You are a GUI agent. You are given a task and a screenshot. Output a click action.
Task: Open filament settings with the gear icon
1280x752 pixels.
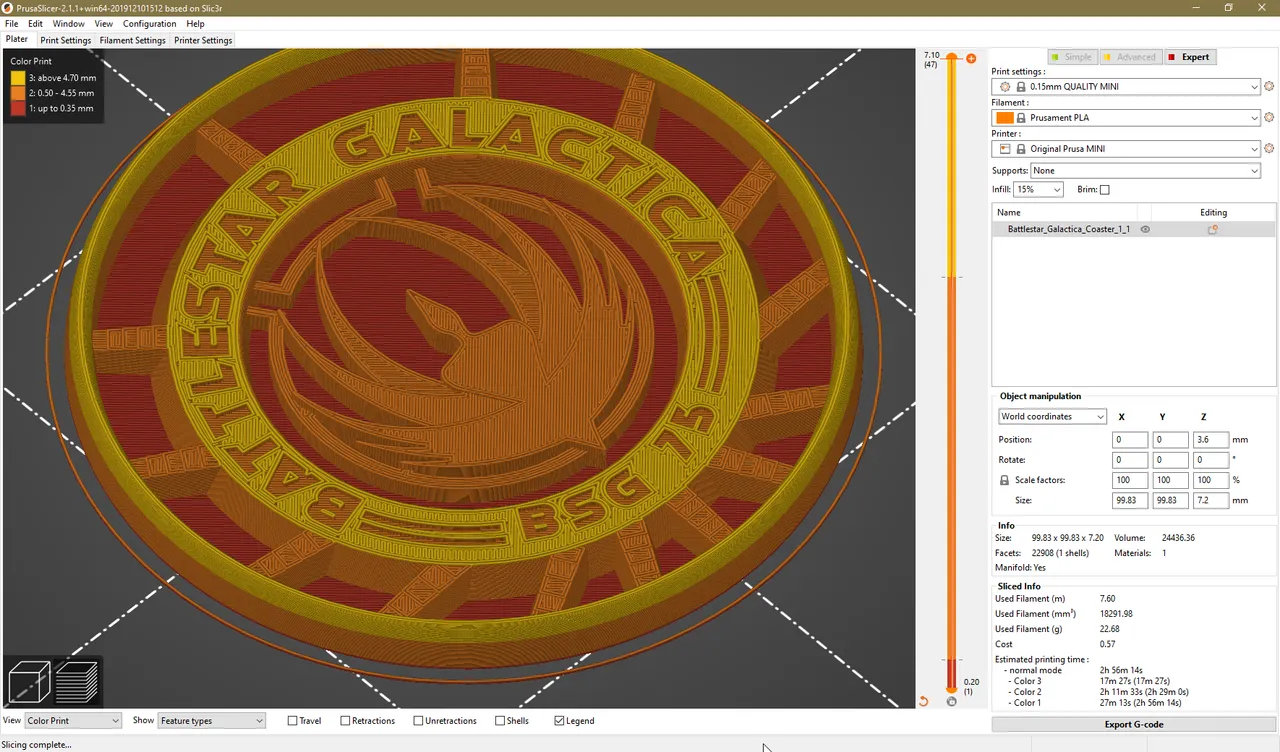[x=1269, y=118]
